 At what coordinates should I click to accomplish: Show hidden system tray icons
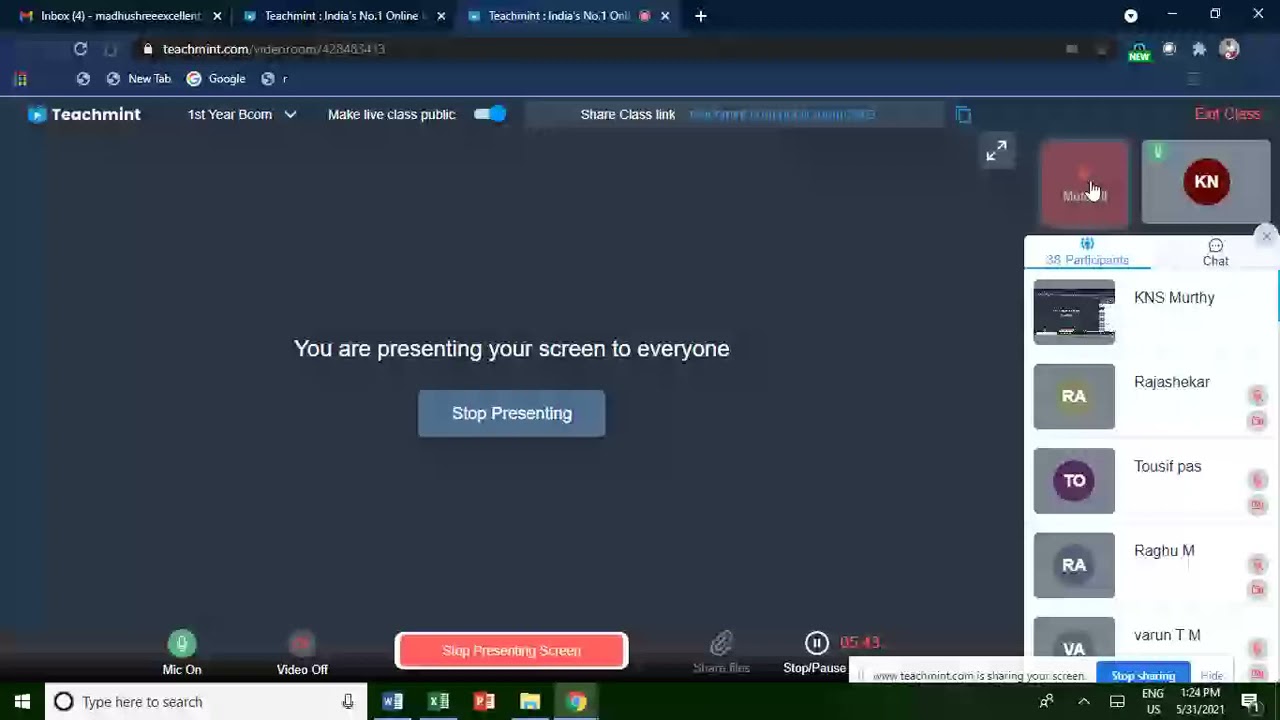tap(1084, 702)
